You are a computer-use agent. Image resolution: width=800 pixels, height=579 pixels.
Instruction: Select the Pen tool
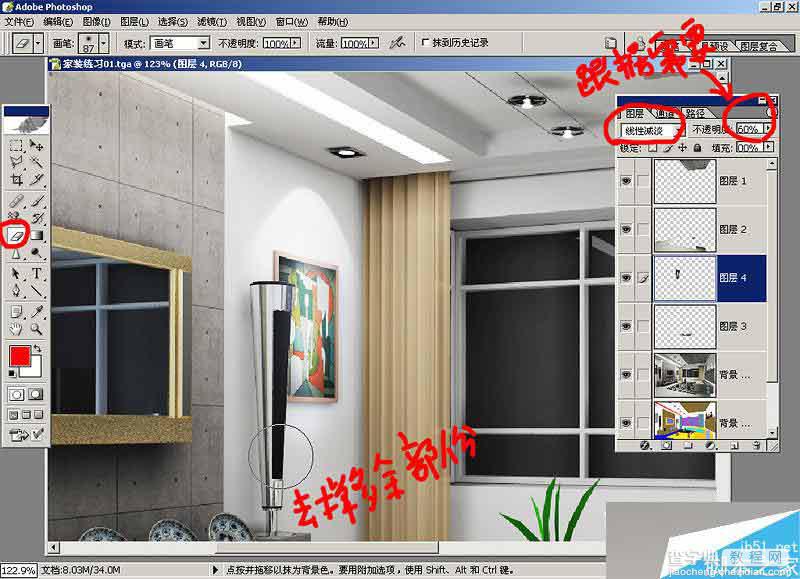click(x=16, y=291)
